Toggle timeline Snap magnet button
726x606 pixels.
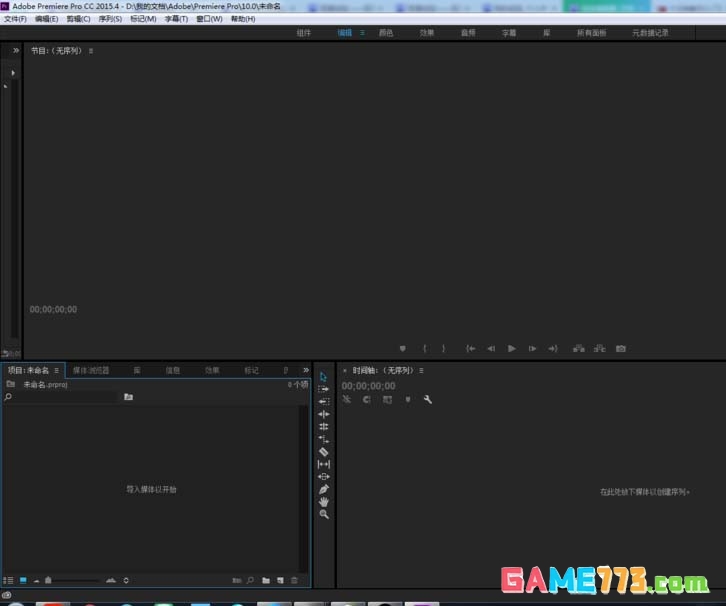pyautogui.click(x=367, y=399)
